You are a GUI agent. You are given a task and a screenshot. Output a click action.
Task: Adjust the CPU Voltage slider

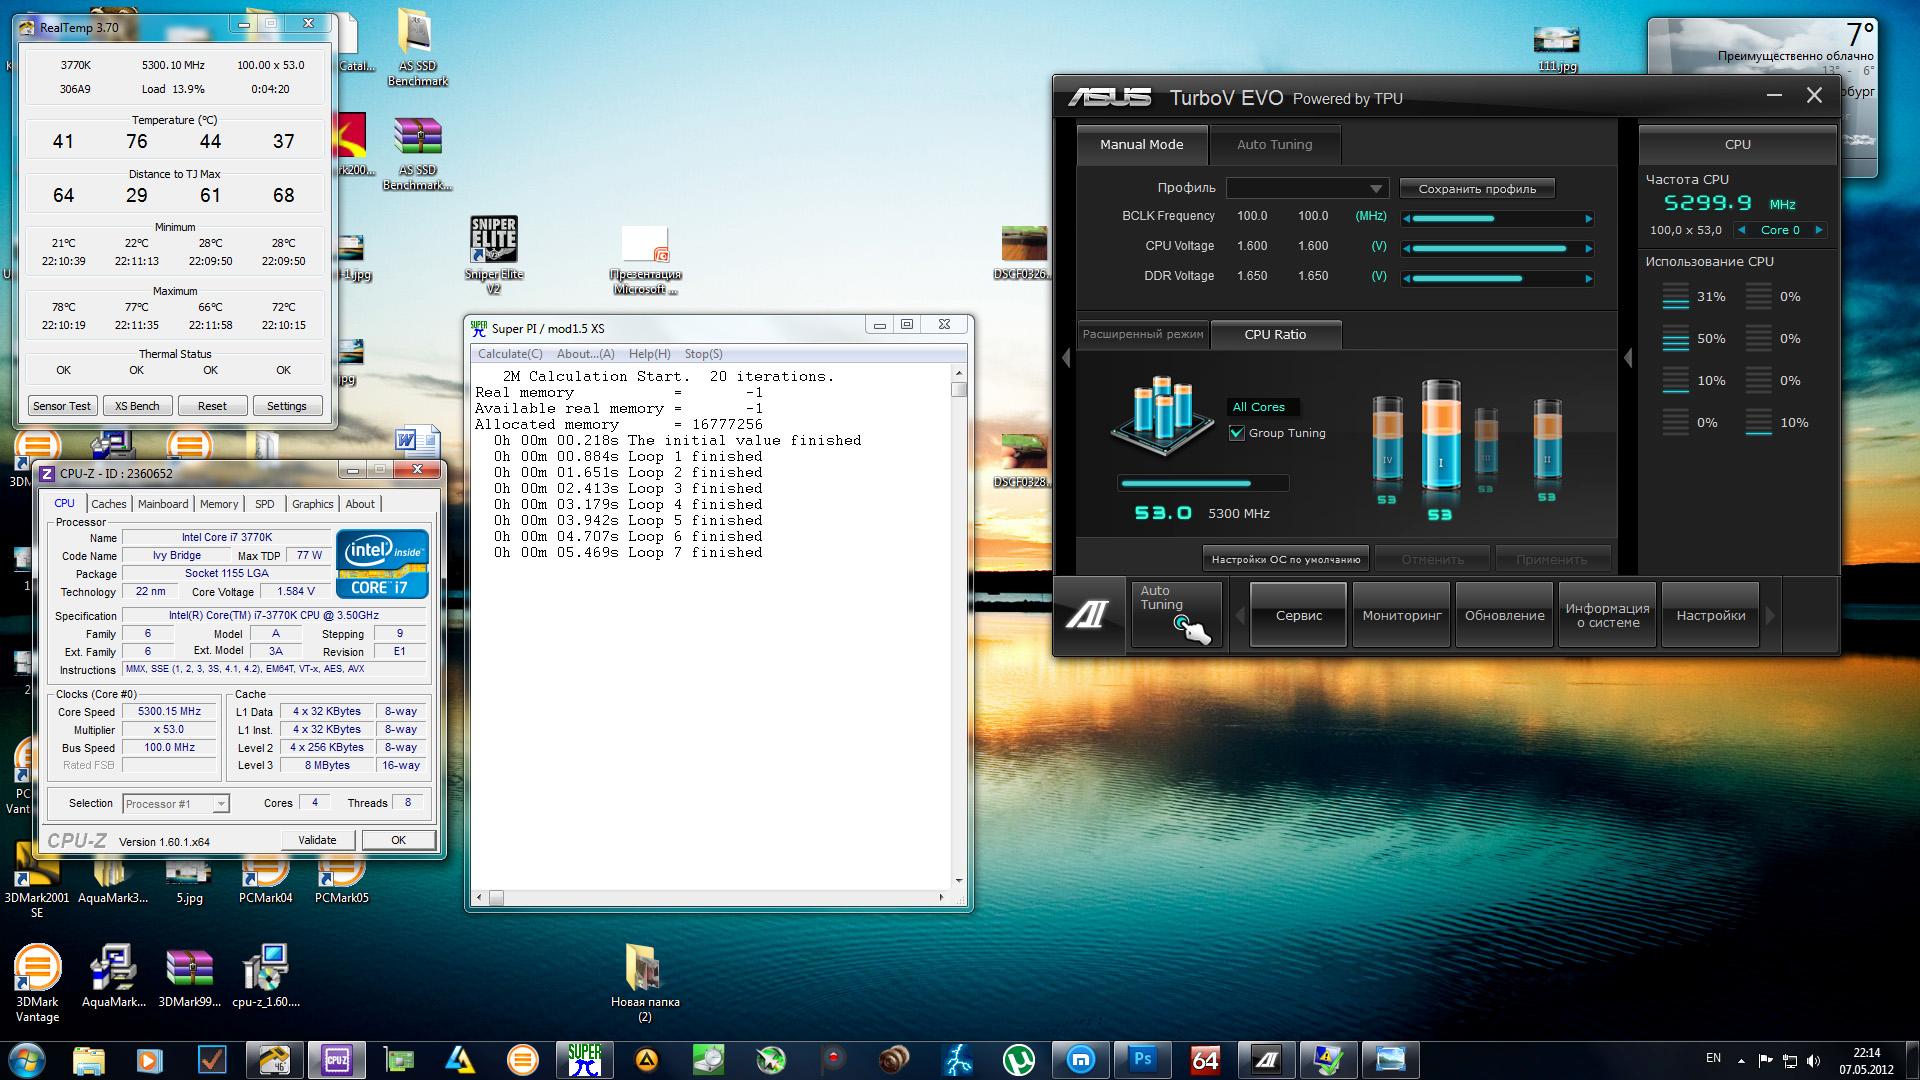point(1497,248)
